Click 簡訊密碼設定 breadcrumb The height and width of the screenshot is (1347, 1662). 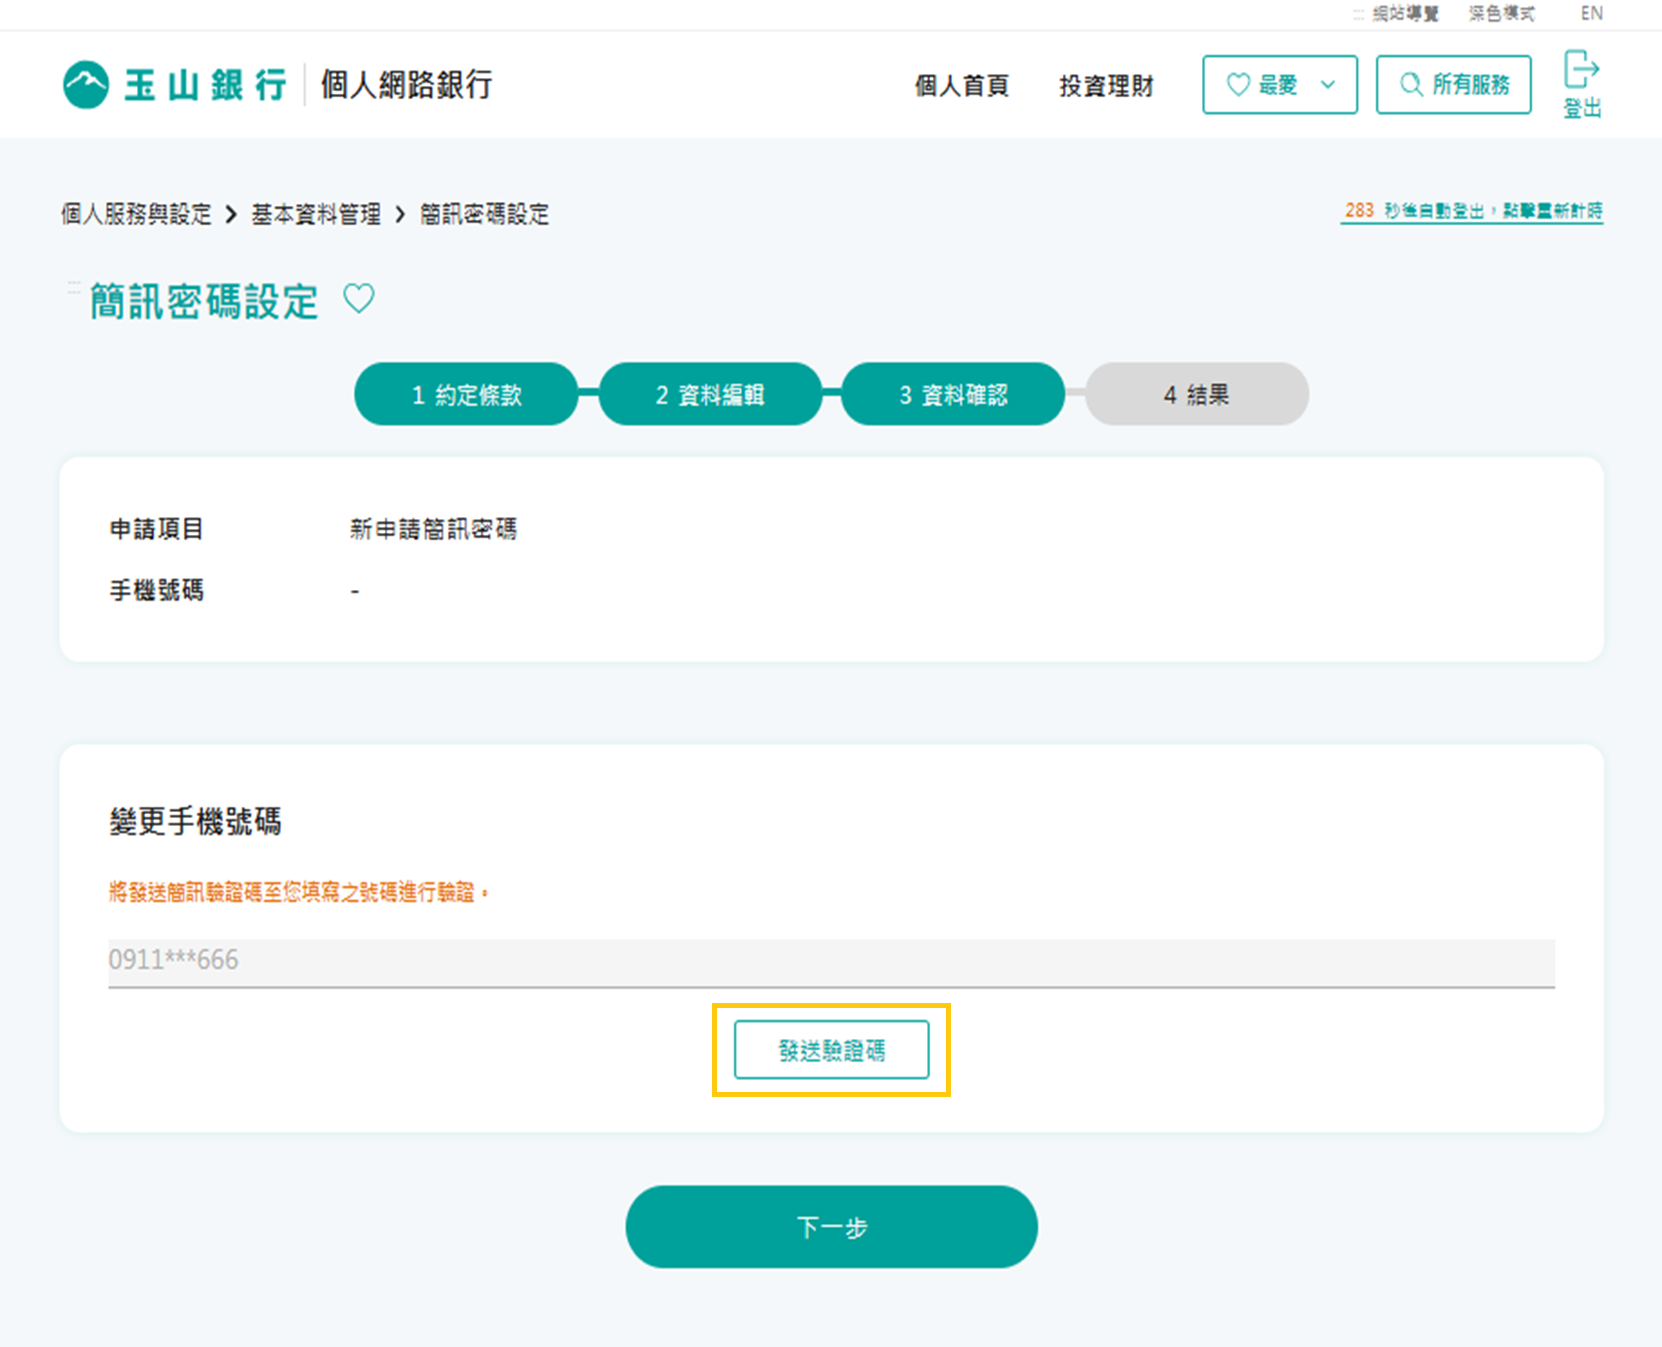[x=485, y=214]
